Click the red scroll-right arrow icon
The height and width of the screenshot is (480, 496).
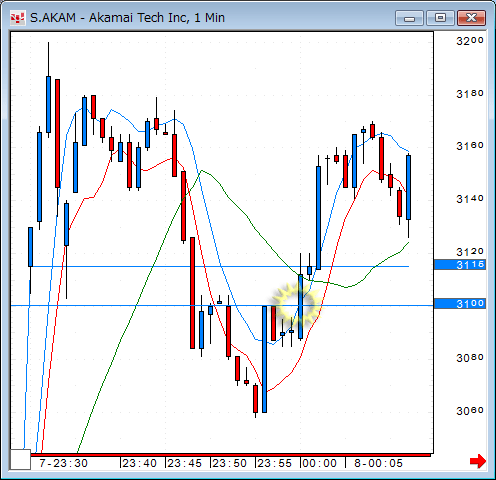click(x=478, y=461)
